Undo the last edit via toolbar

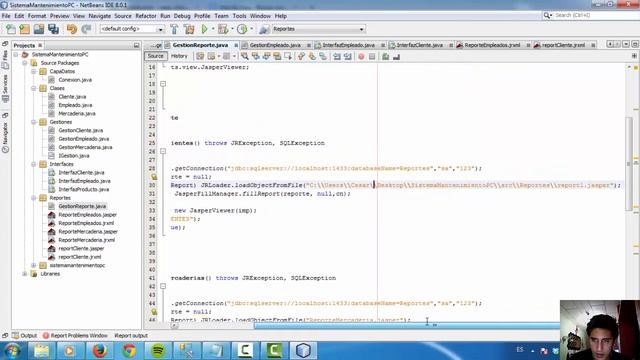pyautogui.click(x=72, y=29)
